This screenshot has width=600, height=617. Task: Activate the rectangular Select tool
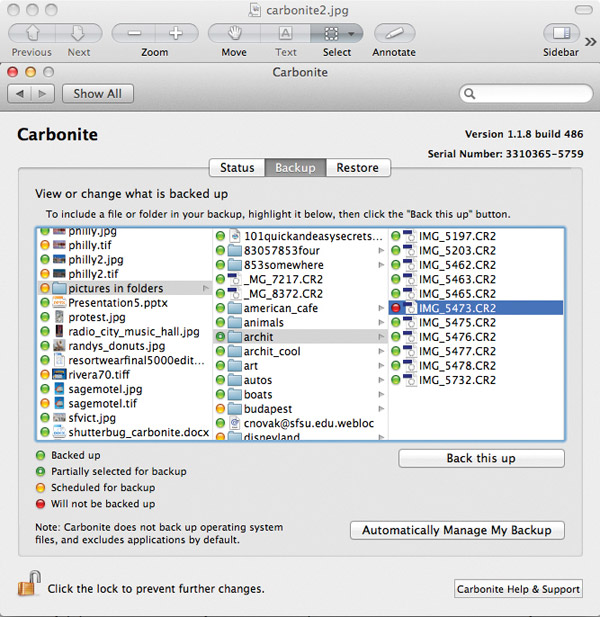tap(331, 33)
